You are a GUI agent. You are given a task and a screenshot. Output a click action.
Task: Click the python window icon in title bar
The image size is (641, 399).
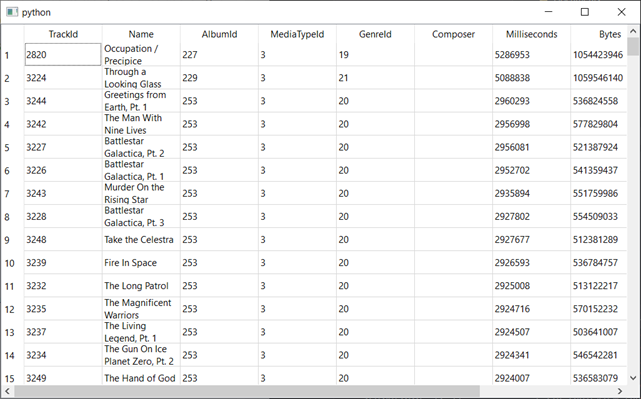[12, 12]
